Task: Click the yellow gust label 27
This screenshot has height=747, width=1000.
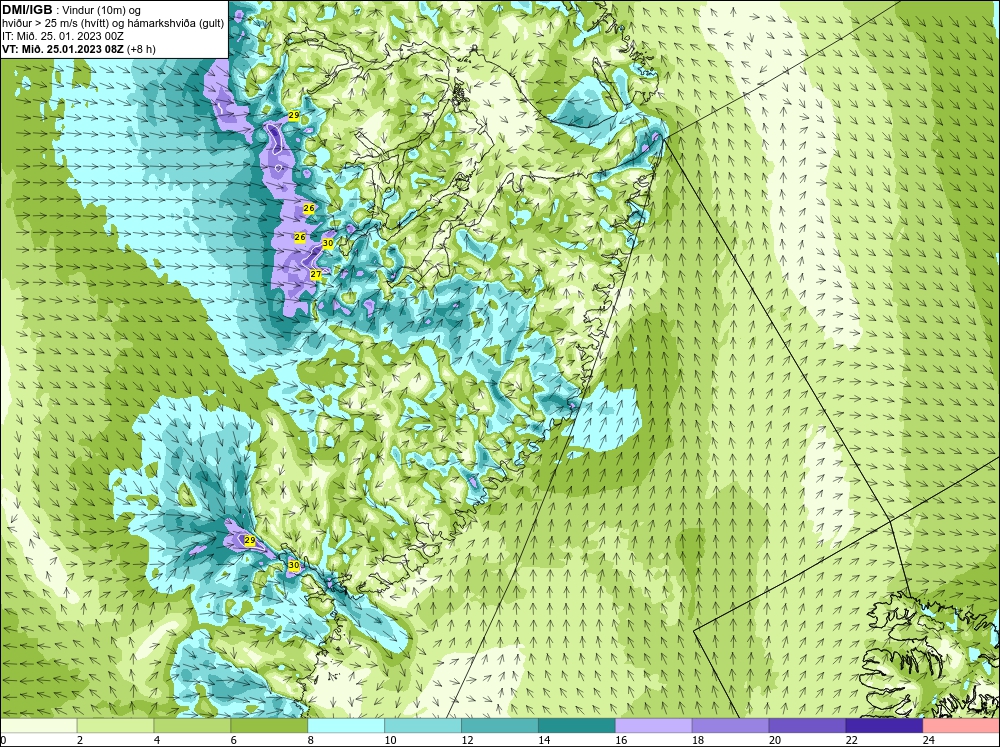Action: point(316,274)
